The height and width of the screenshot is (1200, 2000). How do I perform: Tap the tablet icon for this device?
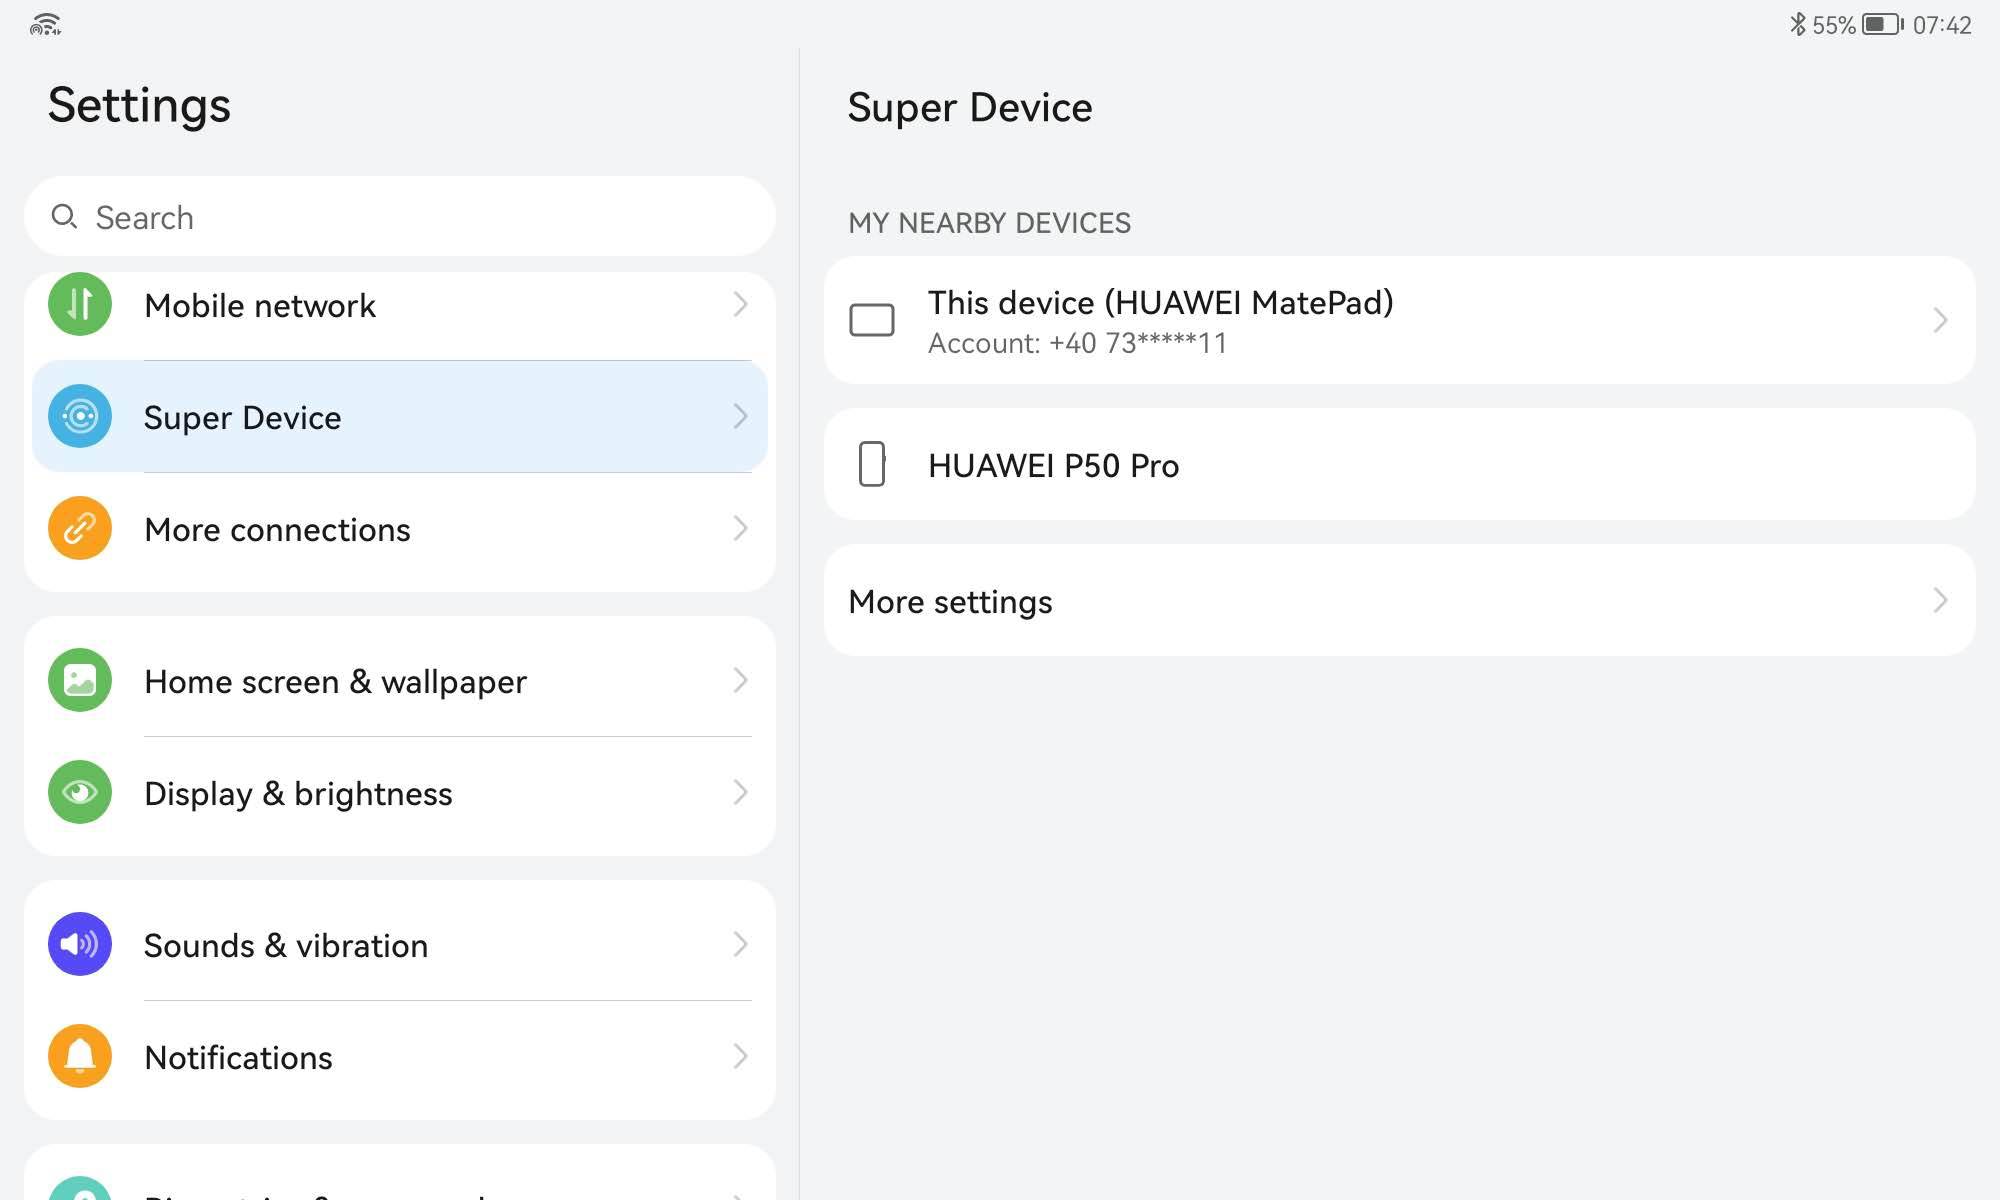pos(872,320)
